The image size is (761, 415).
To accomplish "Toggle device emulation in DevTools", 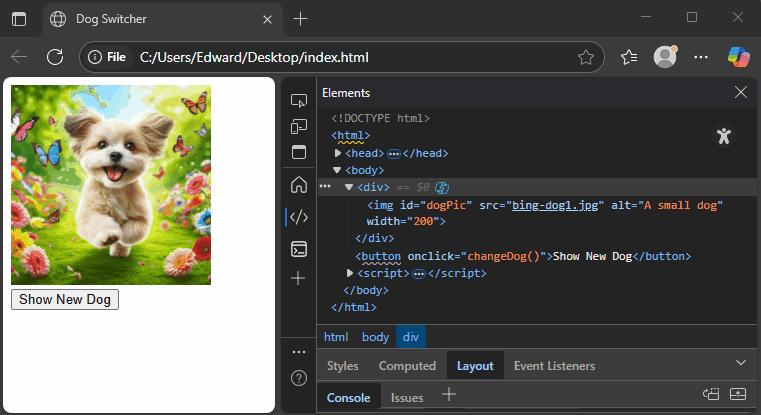I will pos(298,127).
